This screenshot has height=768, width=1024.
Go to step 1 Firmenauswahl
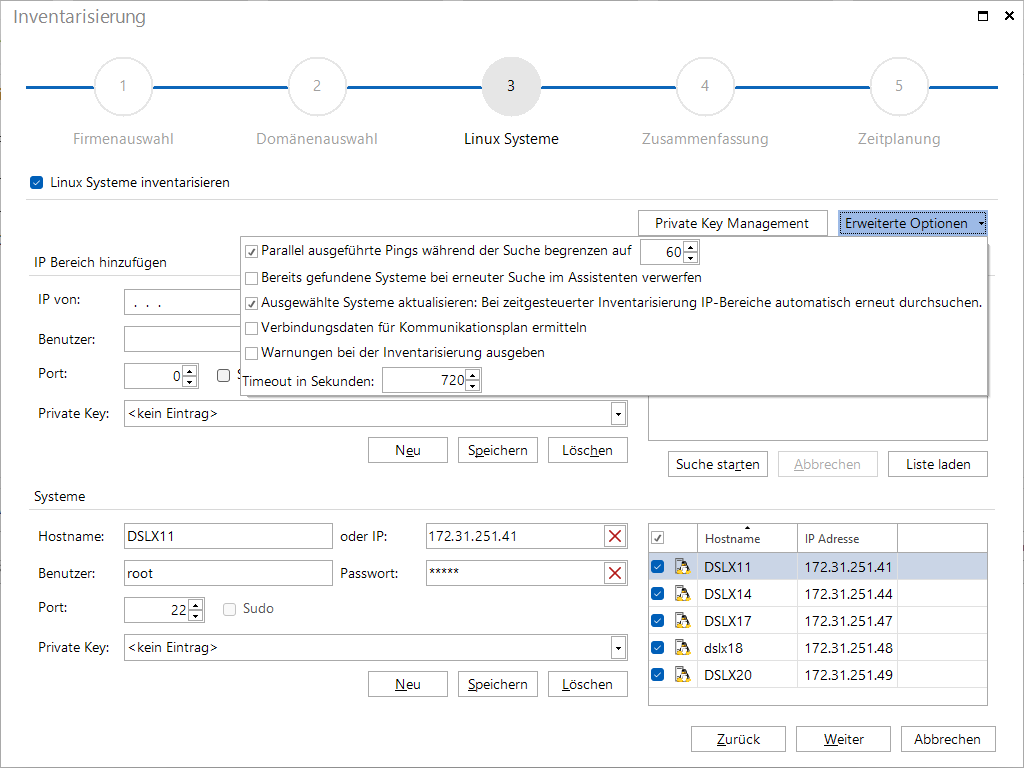click(123, 86)
